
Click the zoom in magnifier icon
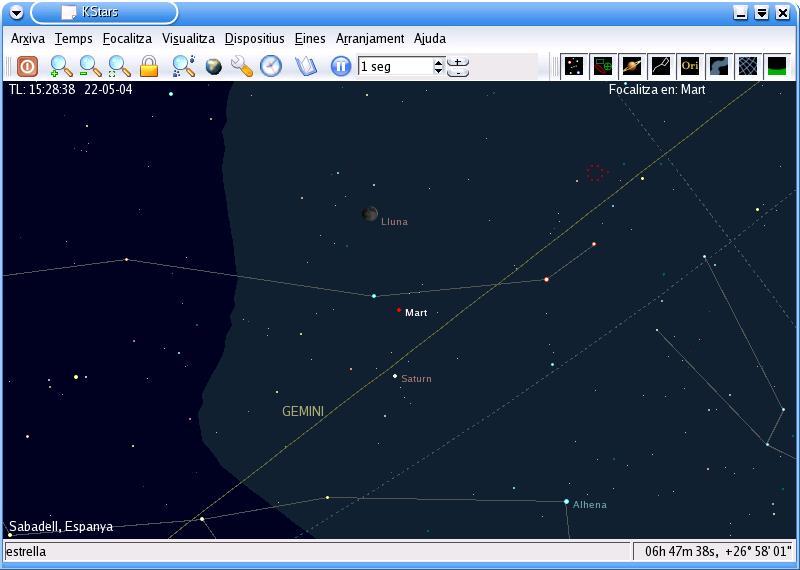tap(61, 66)
